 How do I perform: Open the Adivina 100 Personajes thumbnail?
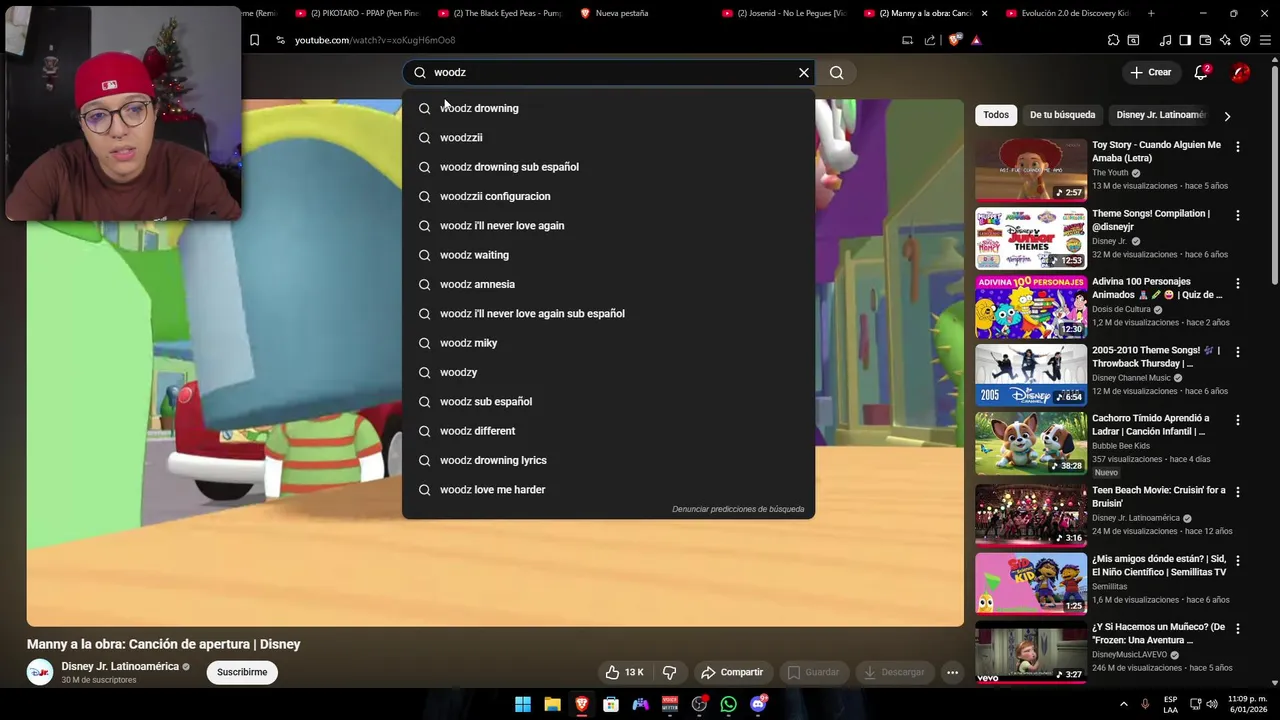(x=1031, y=307)
